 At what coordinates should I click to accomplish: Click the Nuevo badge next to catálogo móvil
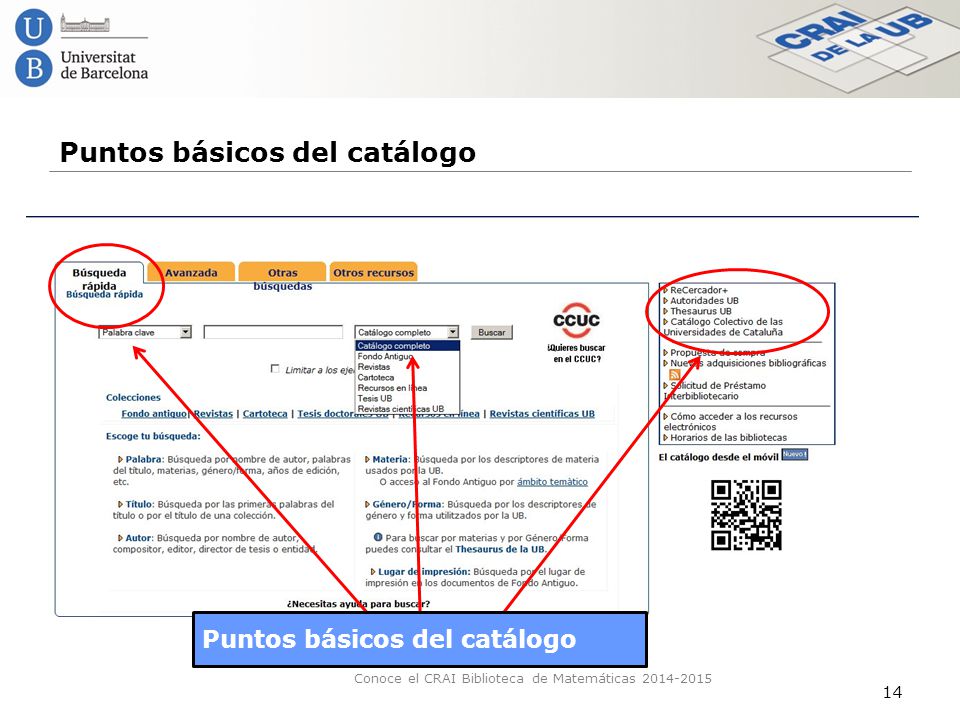[x=795, y=454]
